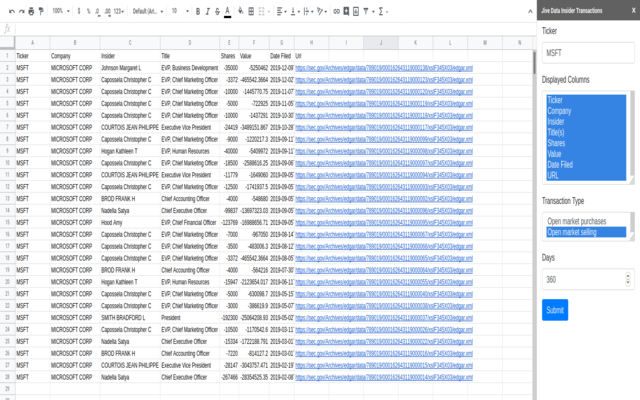Select Shares in Displayed Columns list
Viewport: 640px width, 400px height.
586,143
